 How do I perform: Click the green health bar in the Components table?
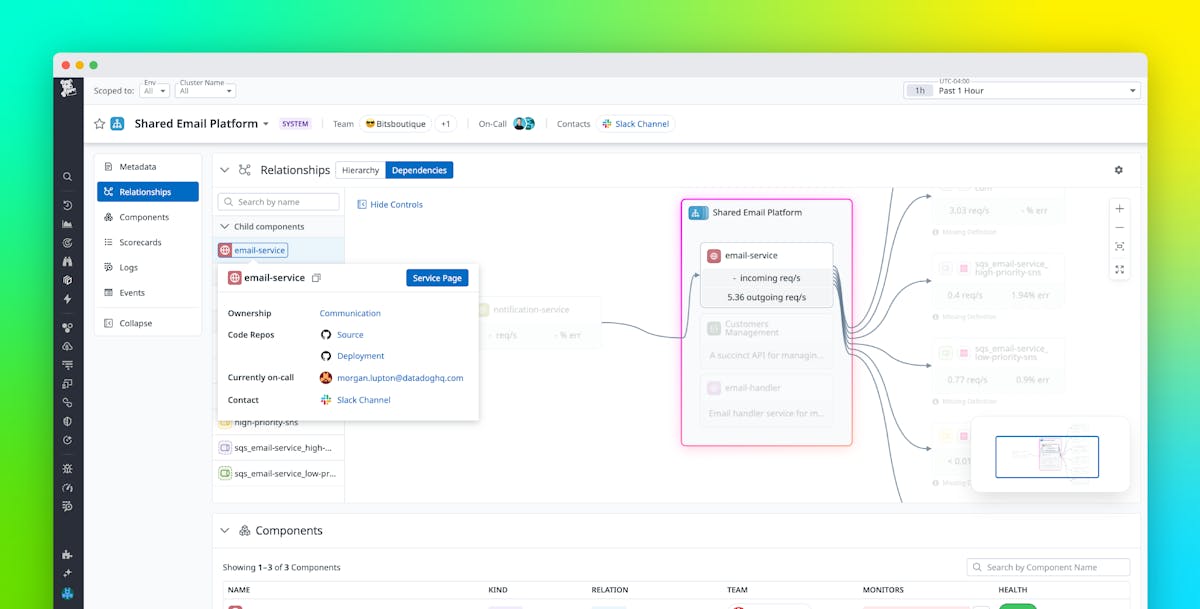1018,606
